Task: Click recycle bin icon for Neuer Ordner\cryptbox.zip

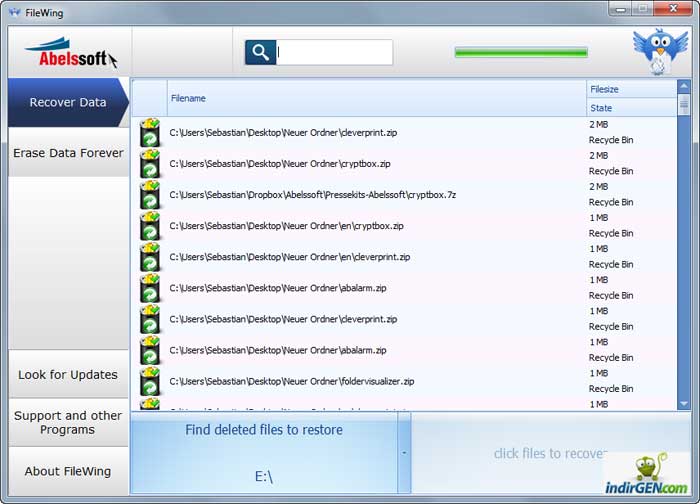Action: (150, 164)
